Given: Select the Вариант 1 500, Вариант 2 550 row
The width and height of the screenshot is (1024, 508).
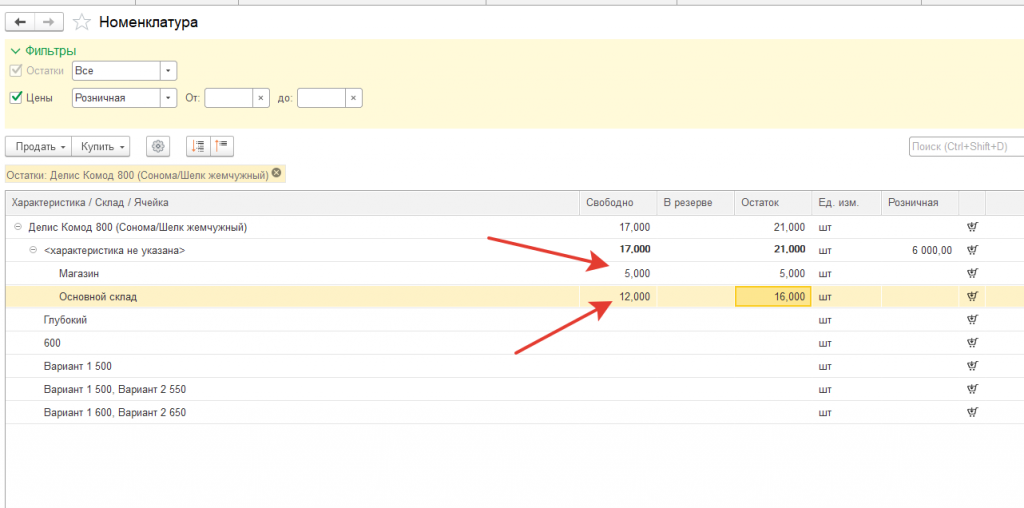Looking at the screenshot, I should pyautogui.click(x=515, y=389).
